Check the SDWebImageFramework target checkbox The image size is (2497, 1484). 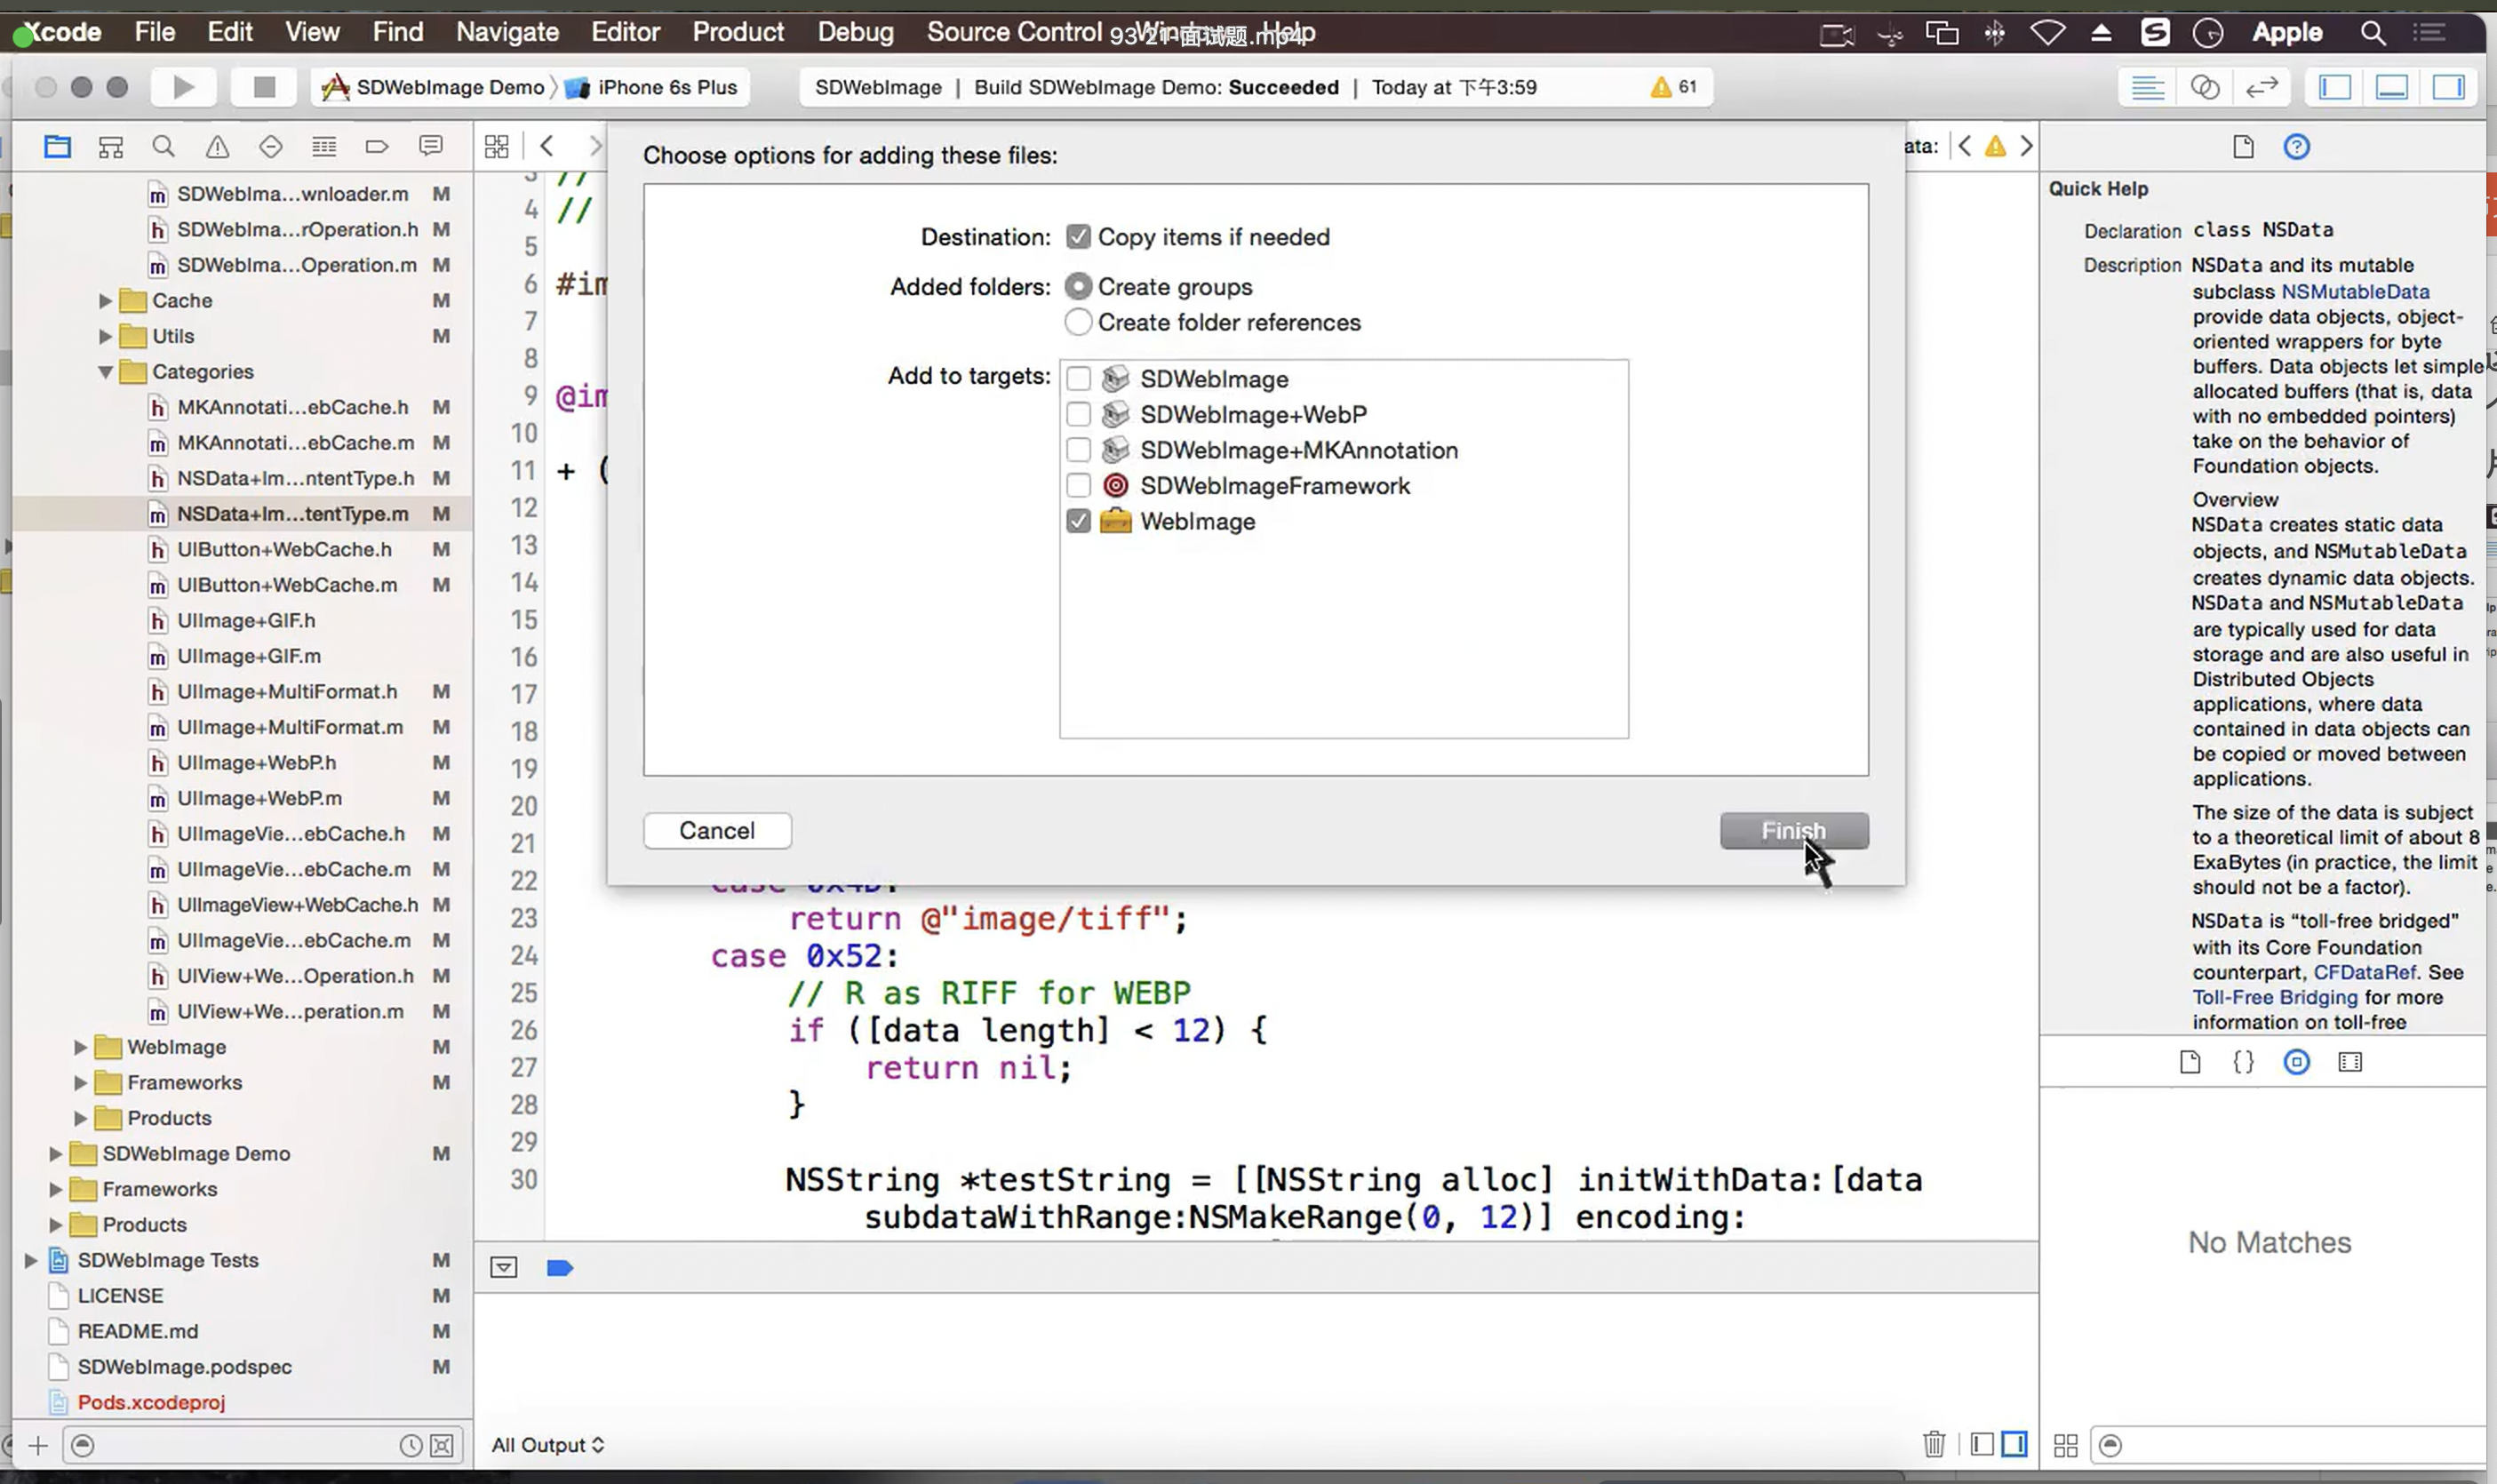(1078, 486)
